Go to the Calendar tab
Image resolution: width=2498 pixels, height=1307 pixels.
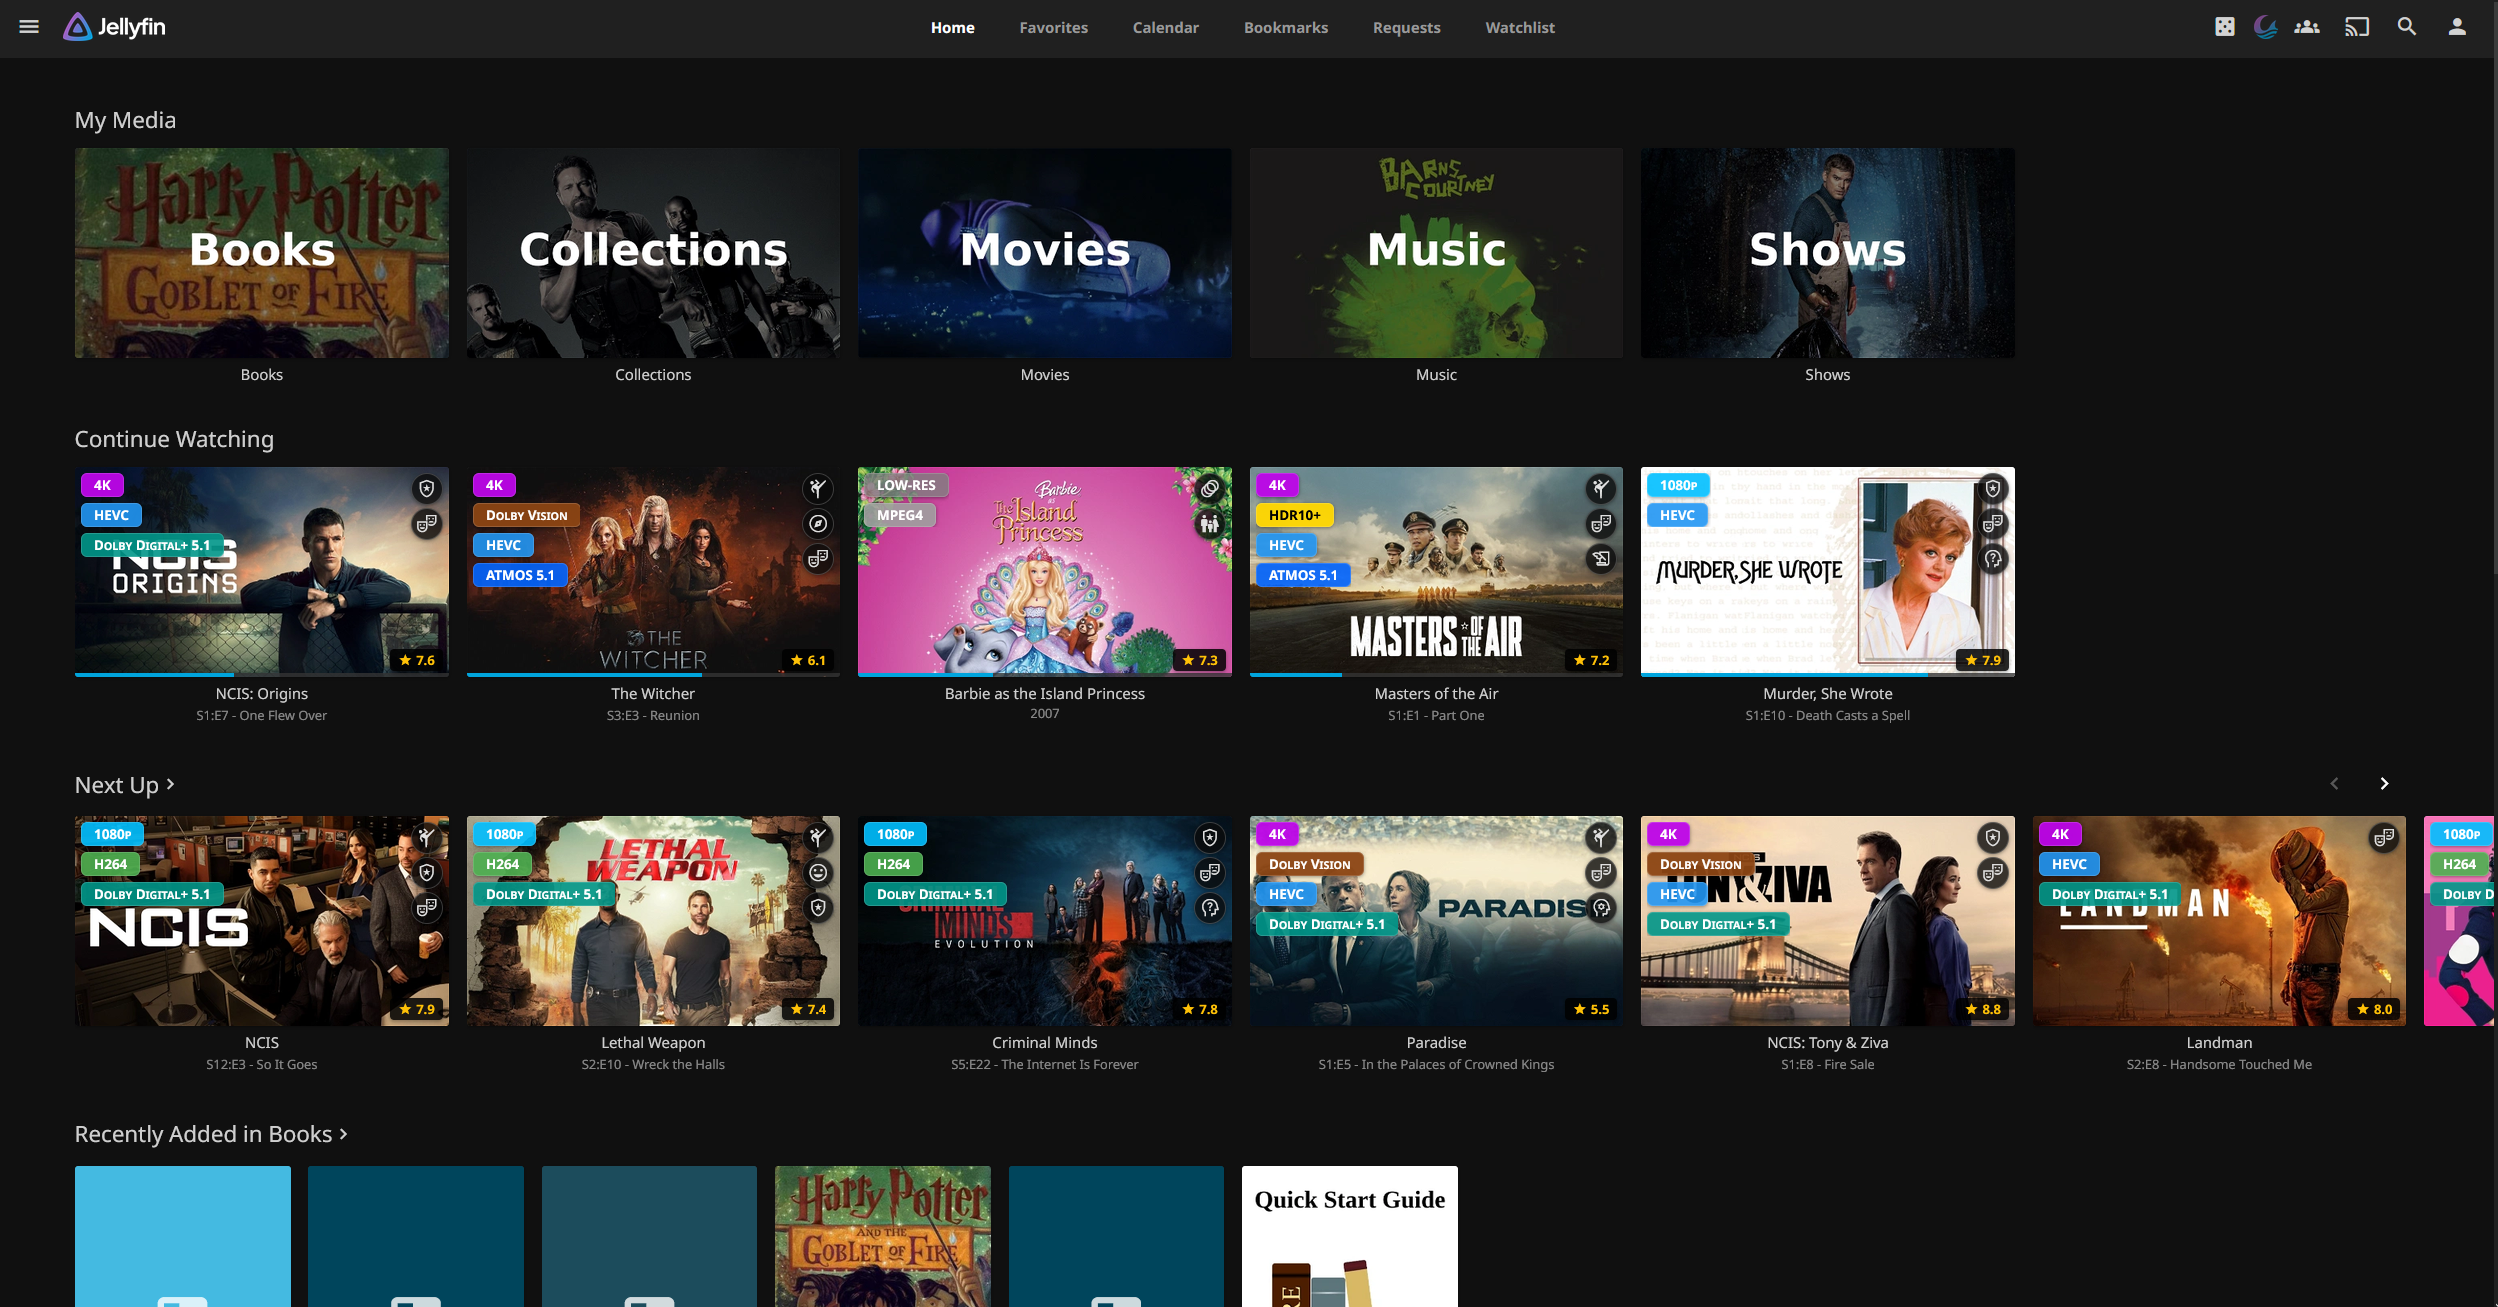(x=1165, y=28)
